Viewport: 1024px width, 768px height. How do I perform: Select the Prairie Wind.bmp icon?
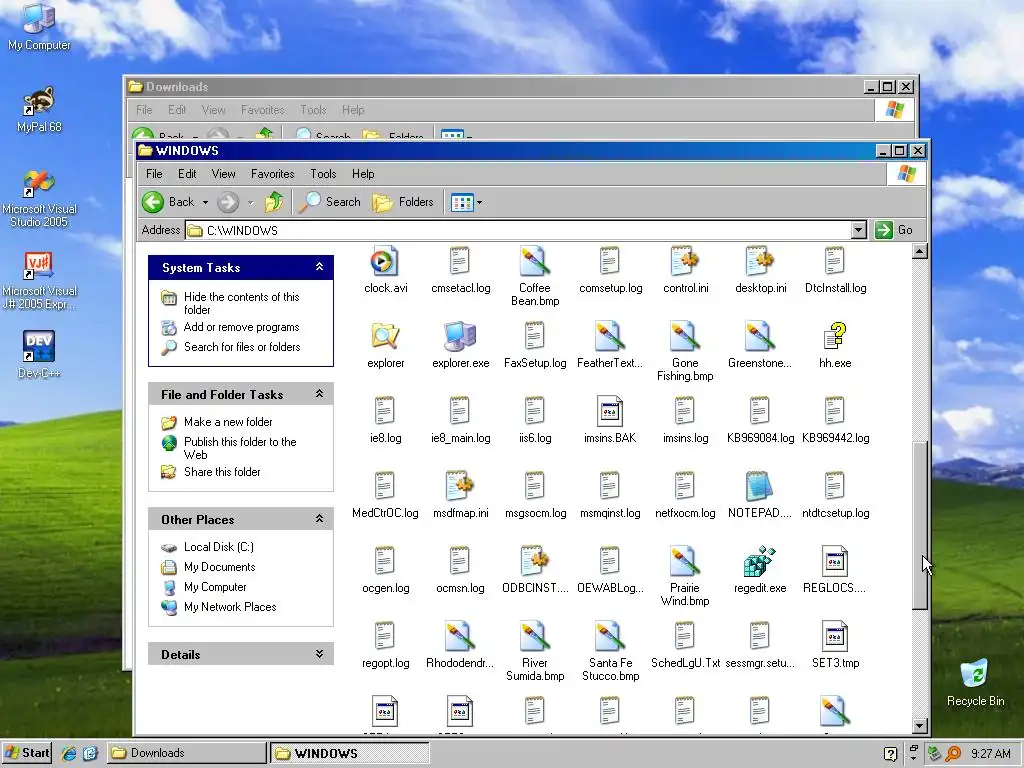685,561
